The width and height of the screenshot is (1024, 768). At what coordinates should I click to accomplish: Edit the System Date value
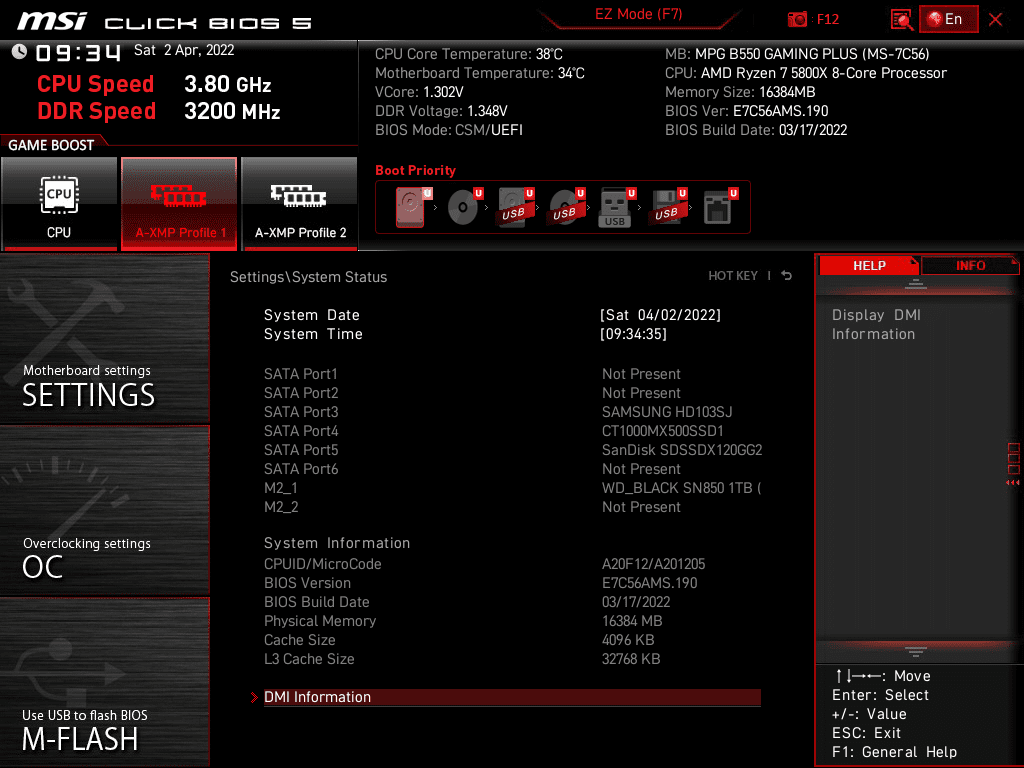click(x=660, y=315)
